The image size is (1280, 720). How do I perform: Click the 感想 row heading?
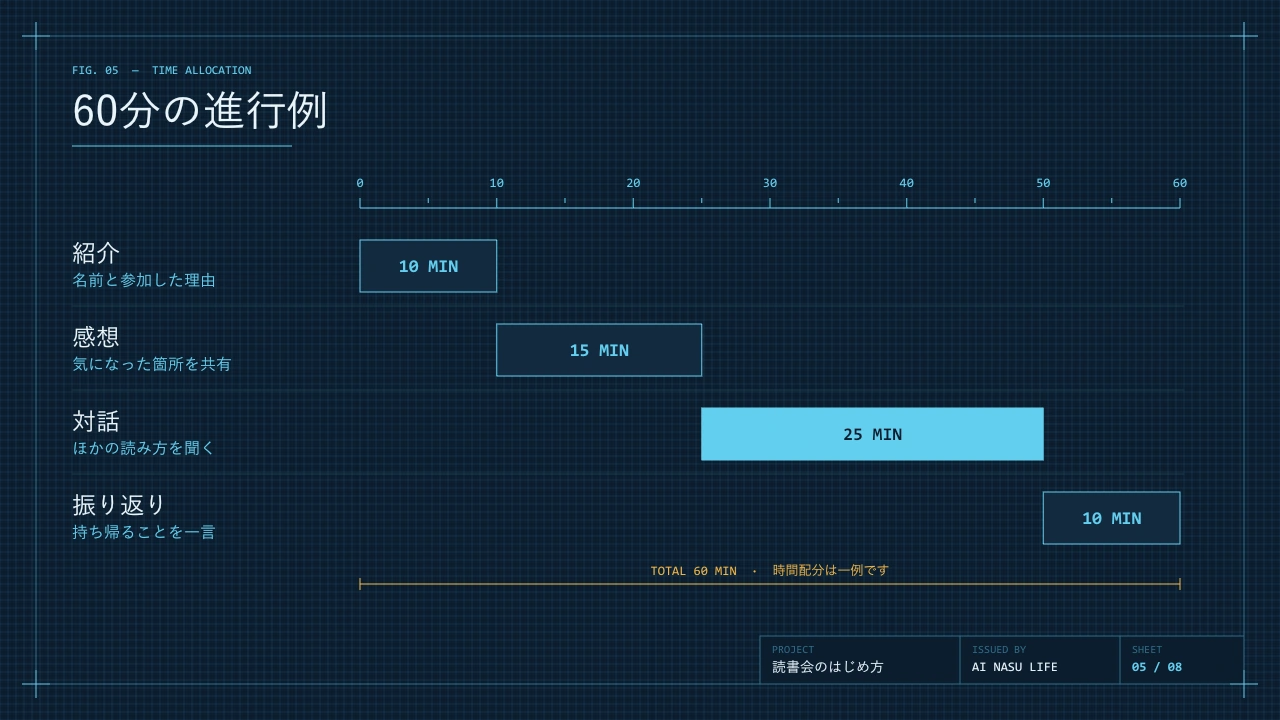point(96,337)
